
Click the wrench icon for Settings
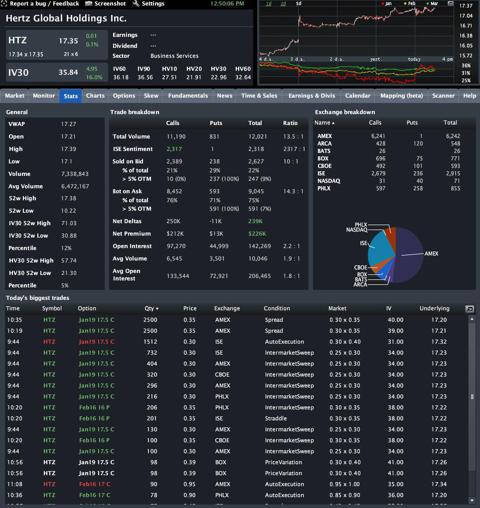coord(136,4)
